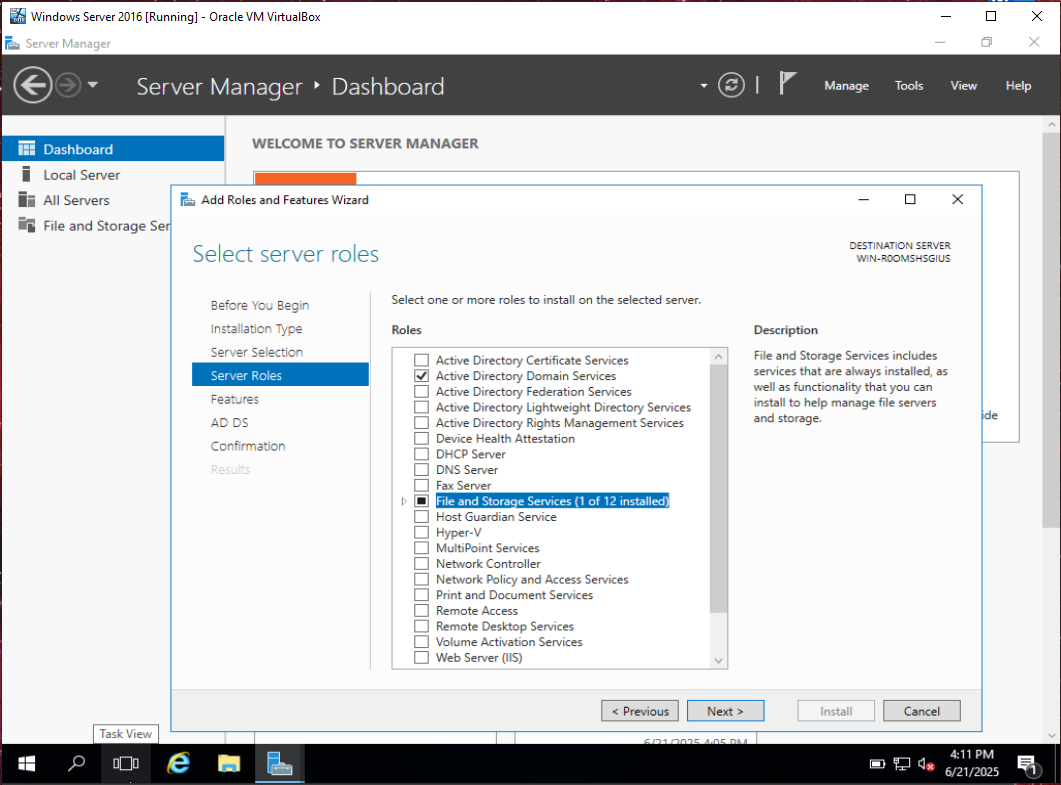Image resolution: width=1061 pixels, height=785 pixels.
Task: Click the network tray icon
Action: 901,764
